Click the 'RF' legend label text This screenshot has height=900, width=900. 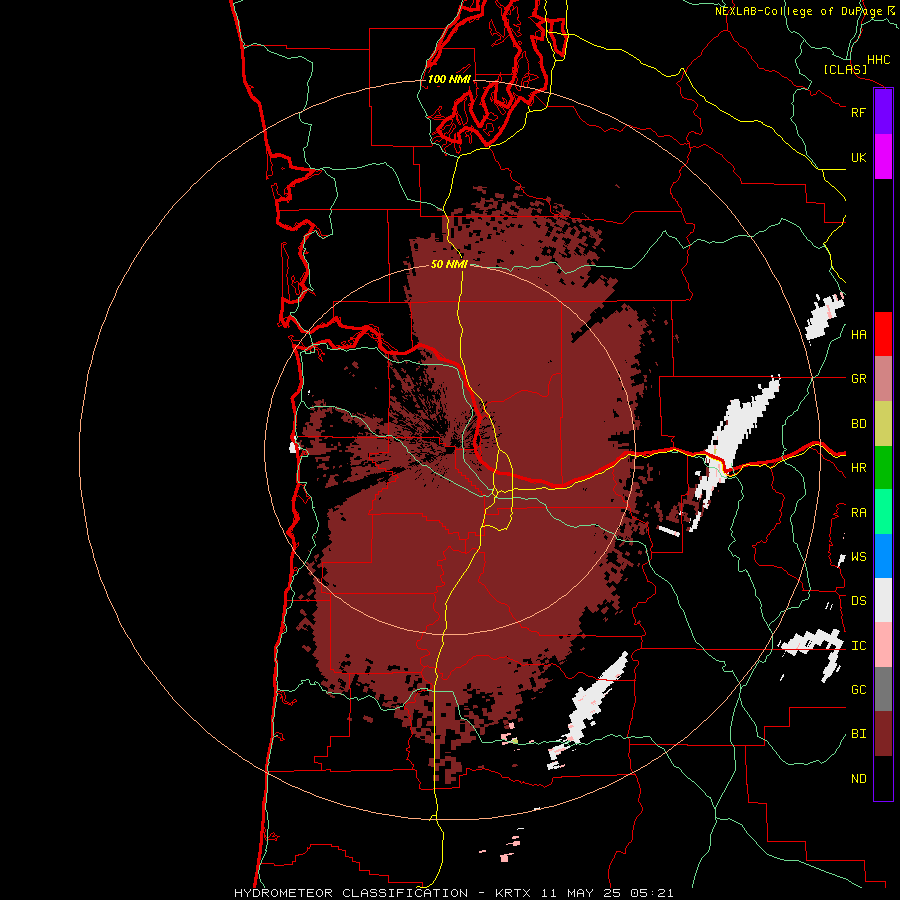point(858,112)
